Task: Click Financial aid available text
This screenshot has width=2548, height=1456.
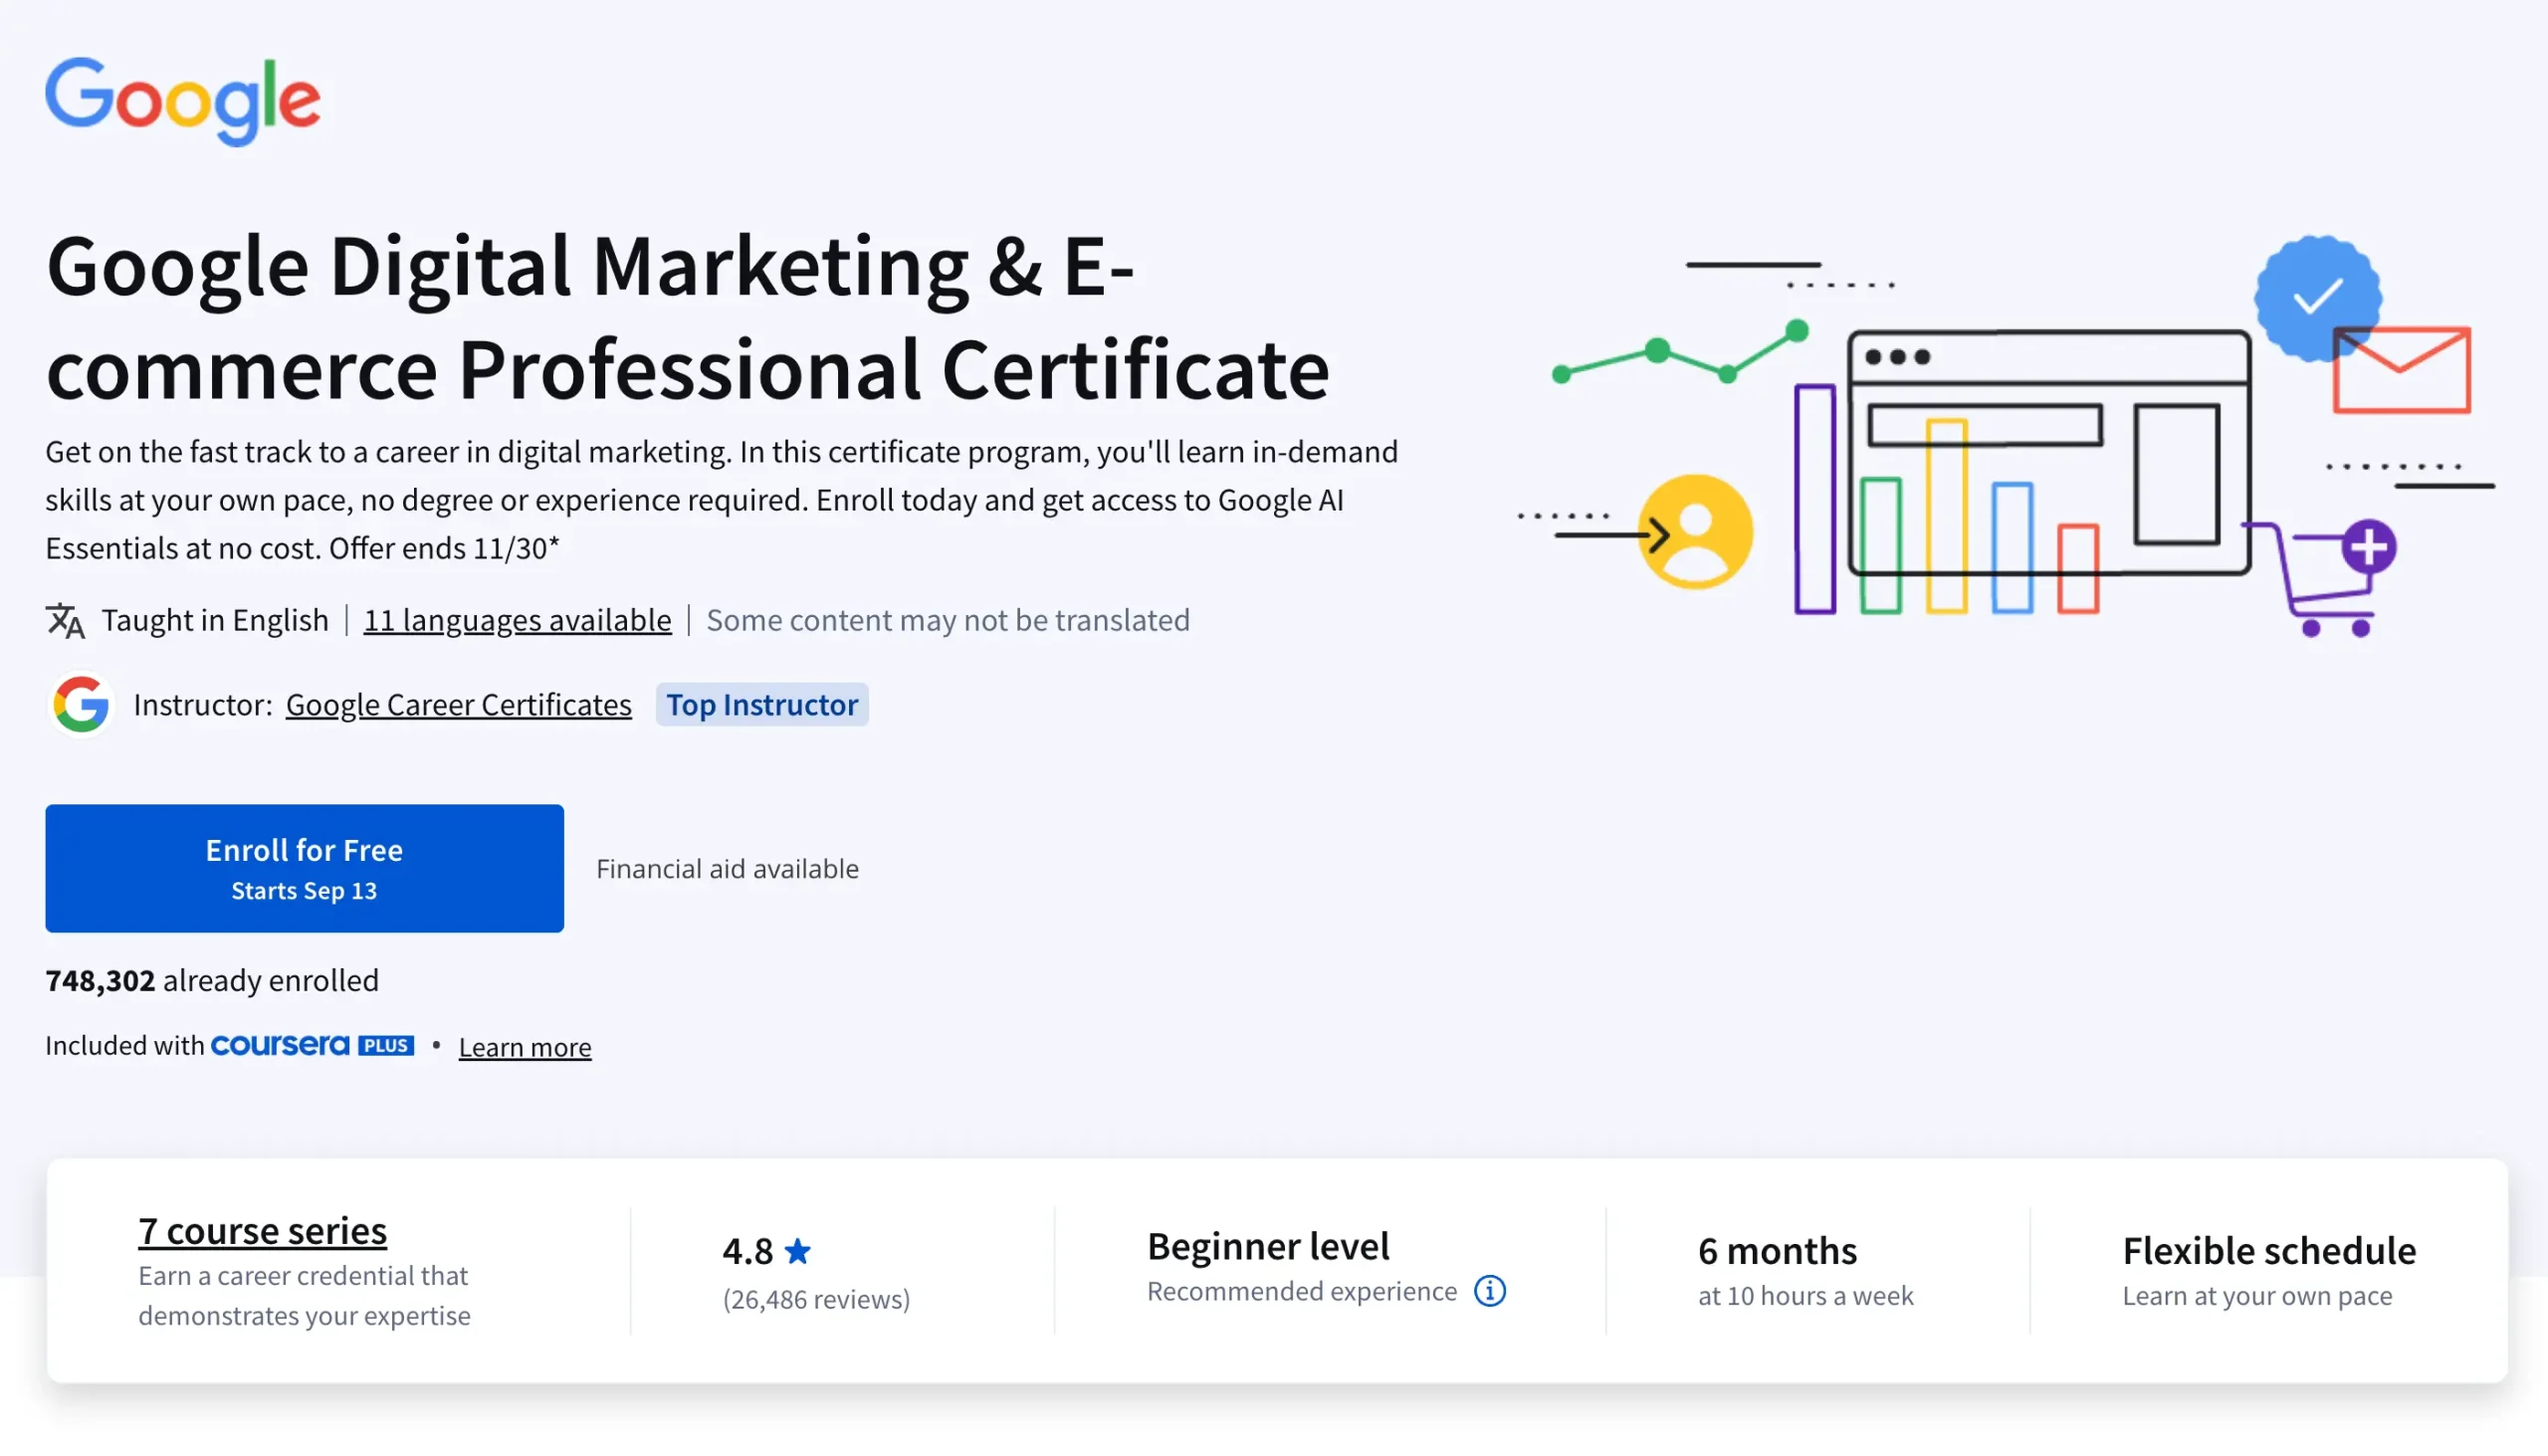Action: (x=727, y=868)
